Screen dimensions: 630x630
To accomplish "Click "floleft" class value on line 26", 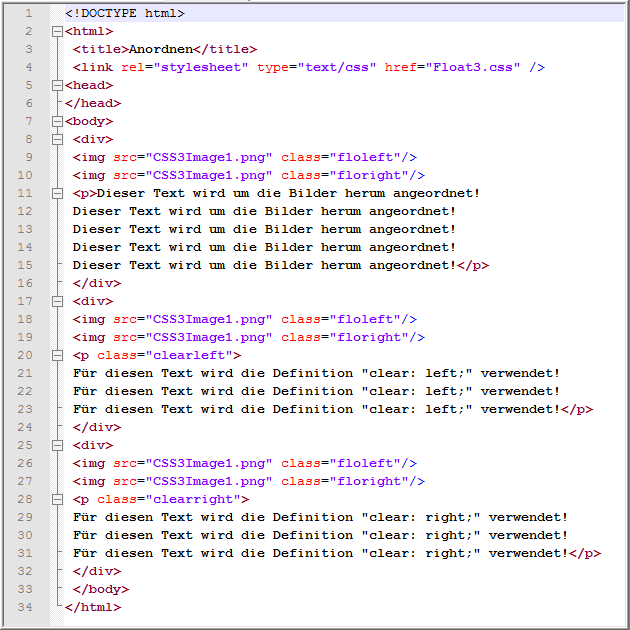I will (368, 463).
